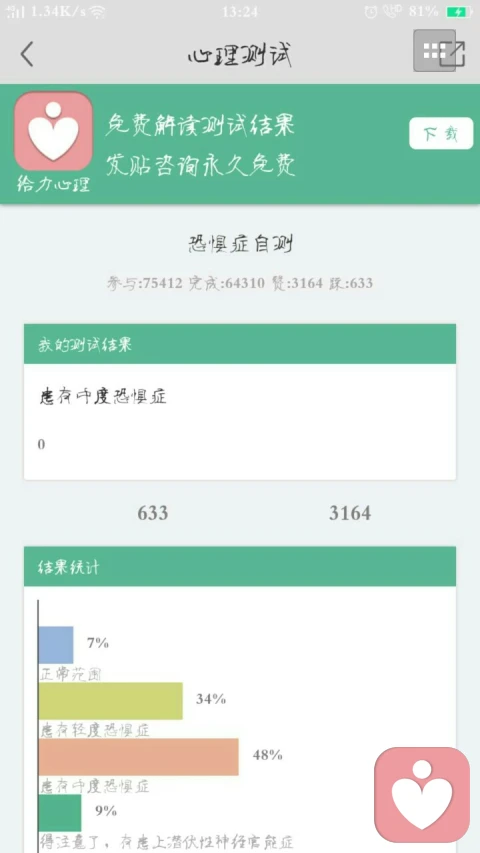Screen dimensions: 480x853
Task: Tap the floating pink heart icon
Action: pos(422,795)
